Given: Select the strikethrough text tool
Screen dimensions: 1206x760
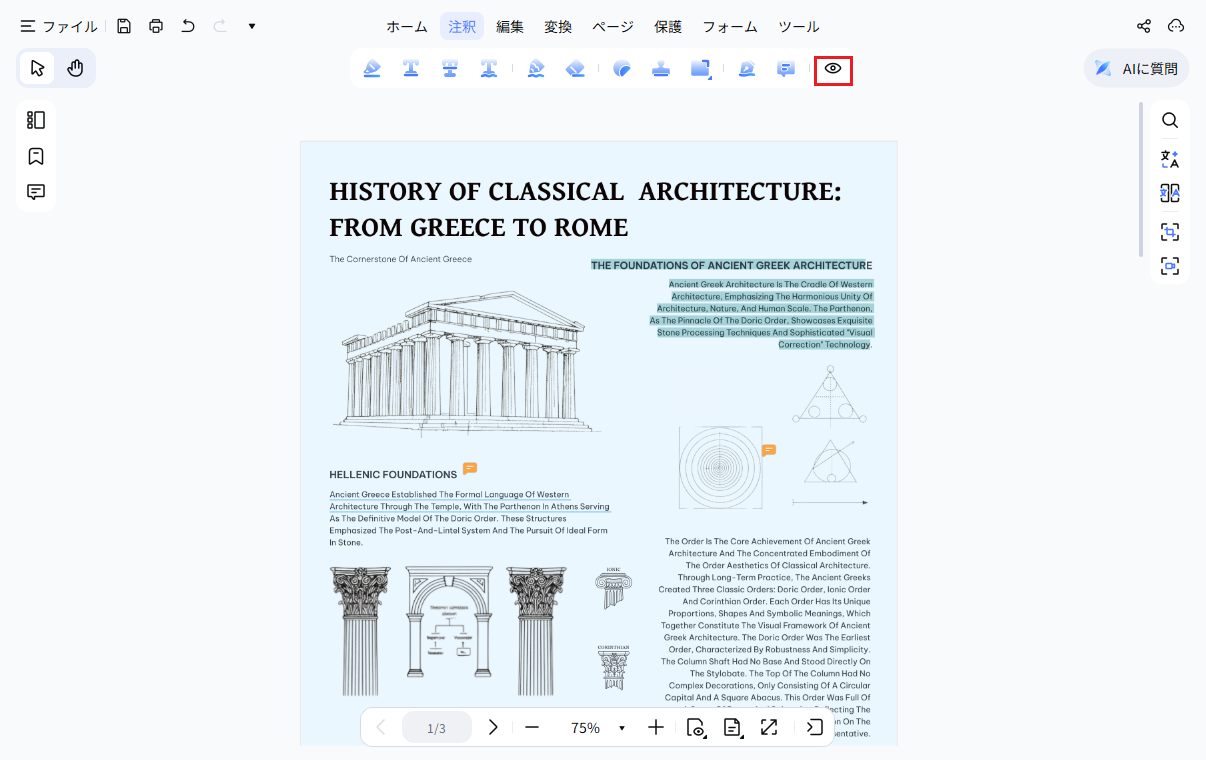Looking at the screenshot, I should click(450, 69).
